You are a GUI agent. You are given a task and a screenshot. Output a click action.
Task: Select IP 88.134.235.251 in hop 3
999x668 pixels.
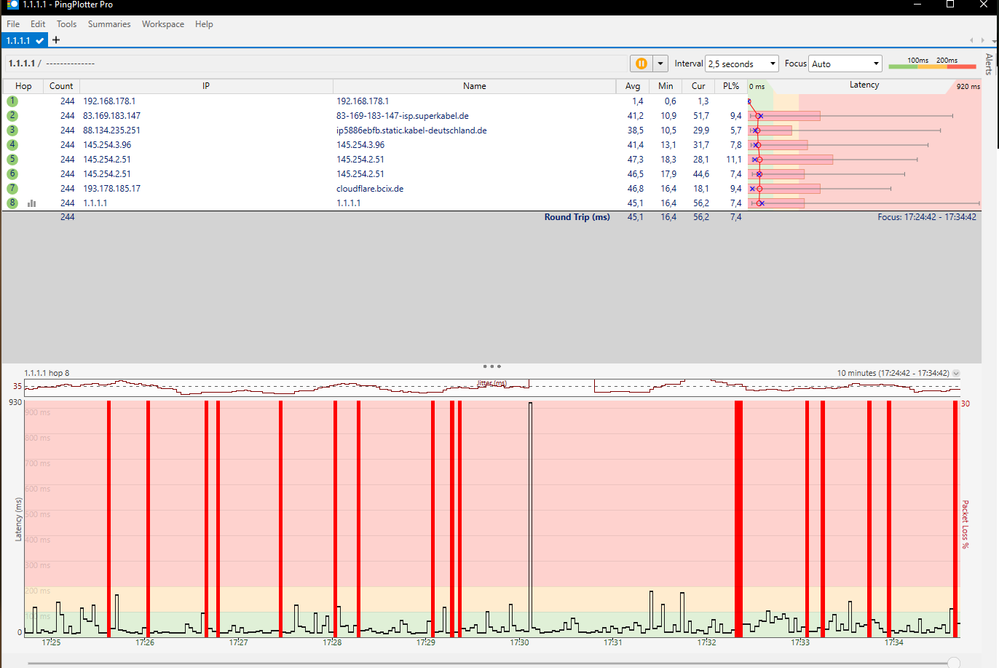click(111, 130)
